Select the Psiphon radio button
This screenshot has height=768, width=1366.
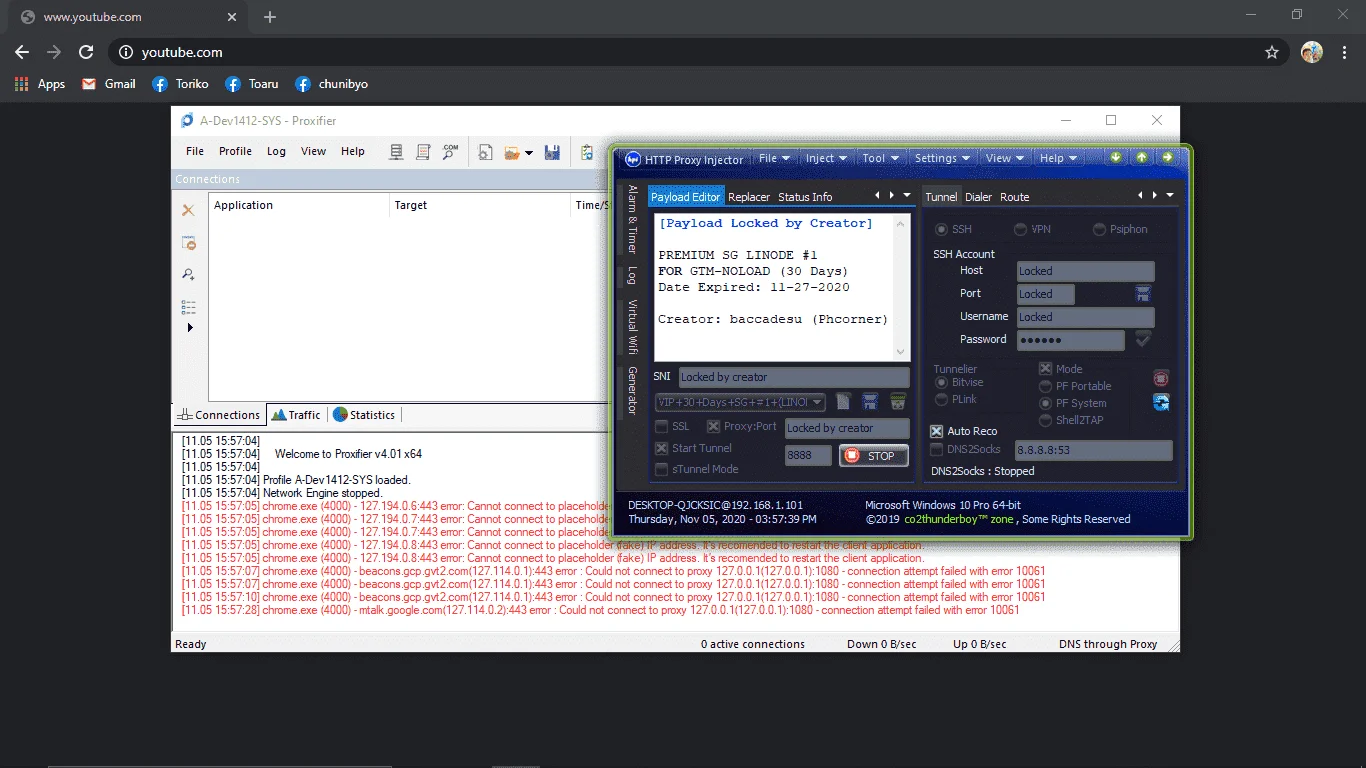click(x=1100, y=230)
